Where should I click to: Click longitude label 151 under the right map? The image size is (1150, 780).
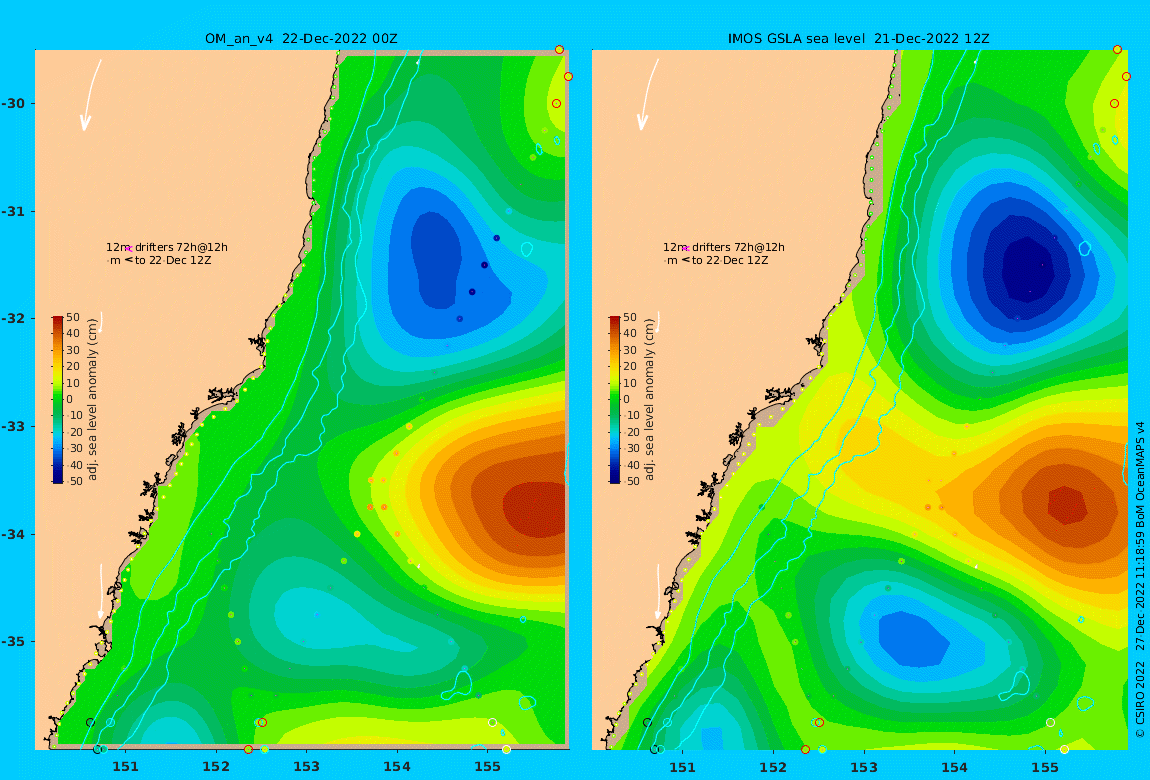coord(683,768)
